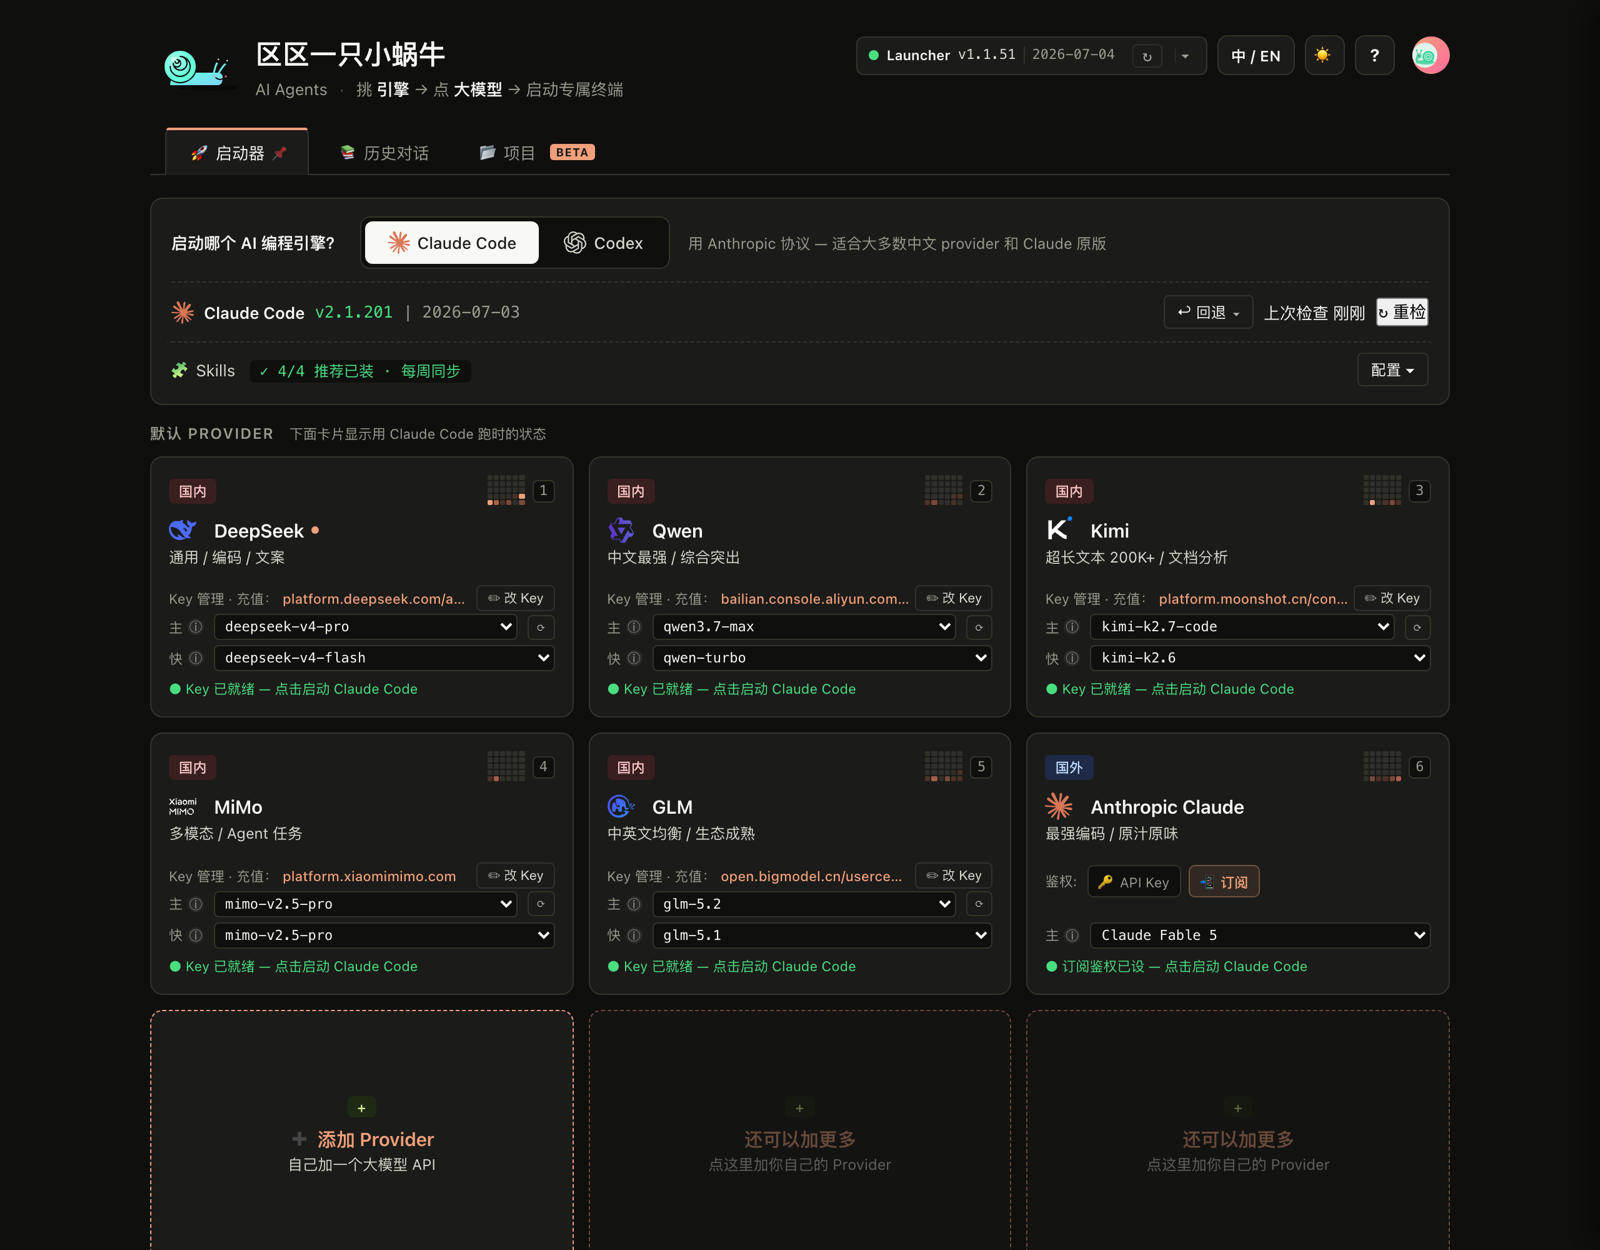Switch to the 启动器 tab

point(238,153)
